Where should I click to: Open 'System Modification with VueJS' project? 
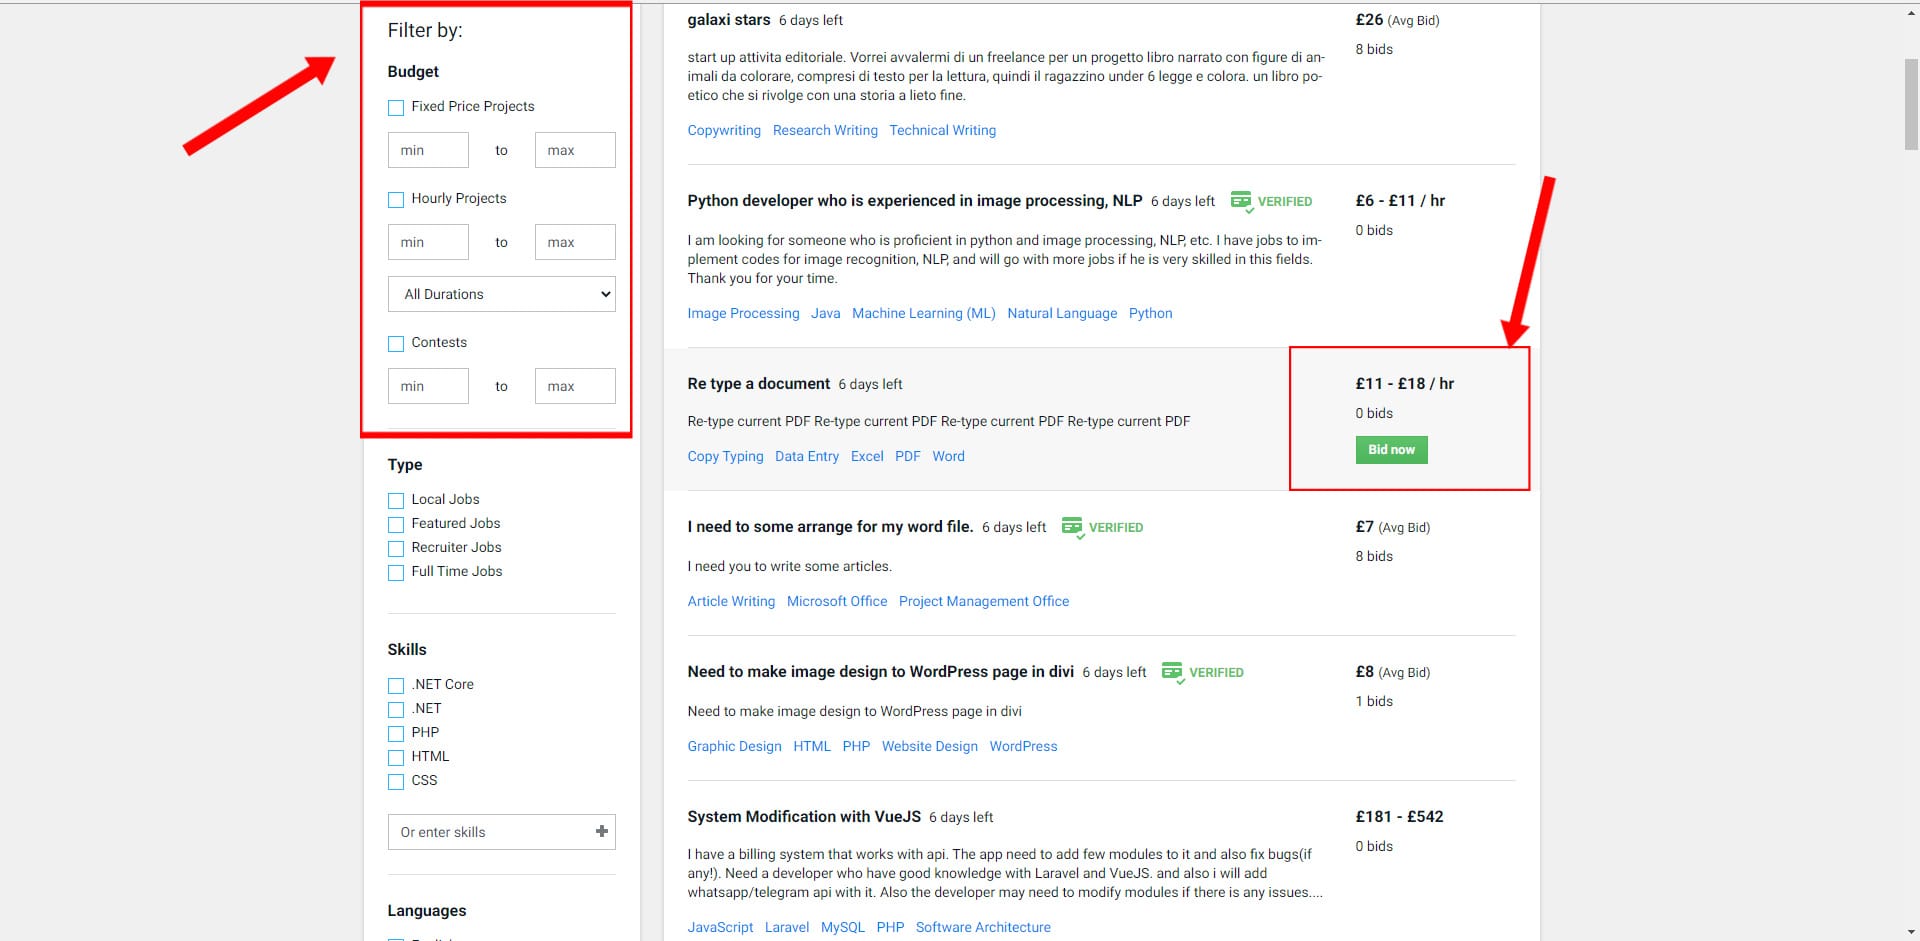(x=804, y=817)
